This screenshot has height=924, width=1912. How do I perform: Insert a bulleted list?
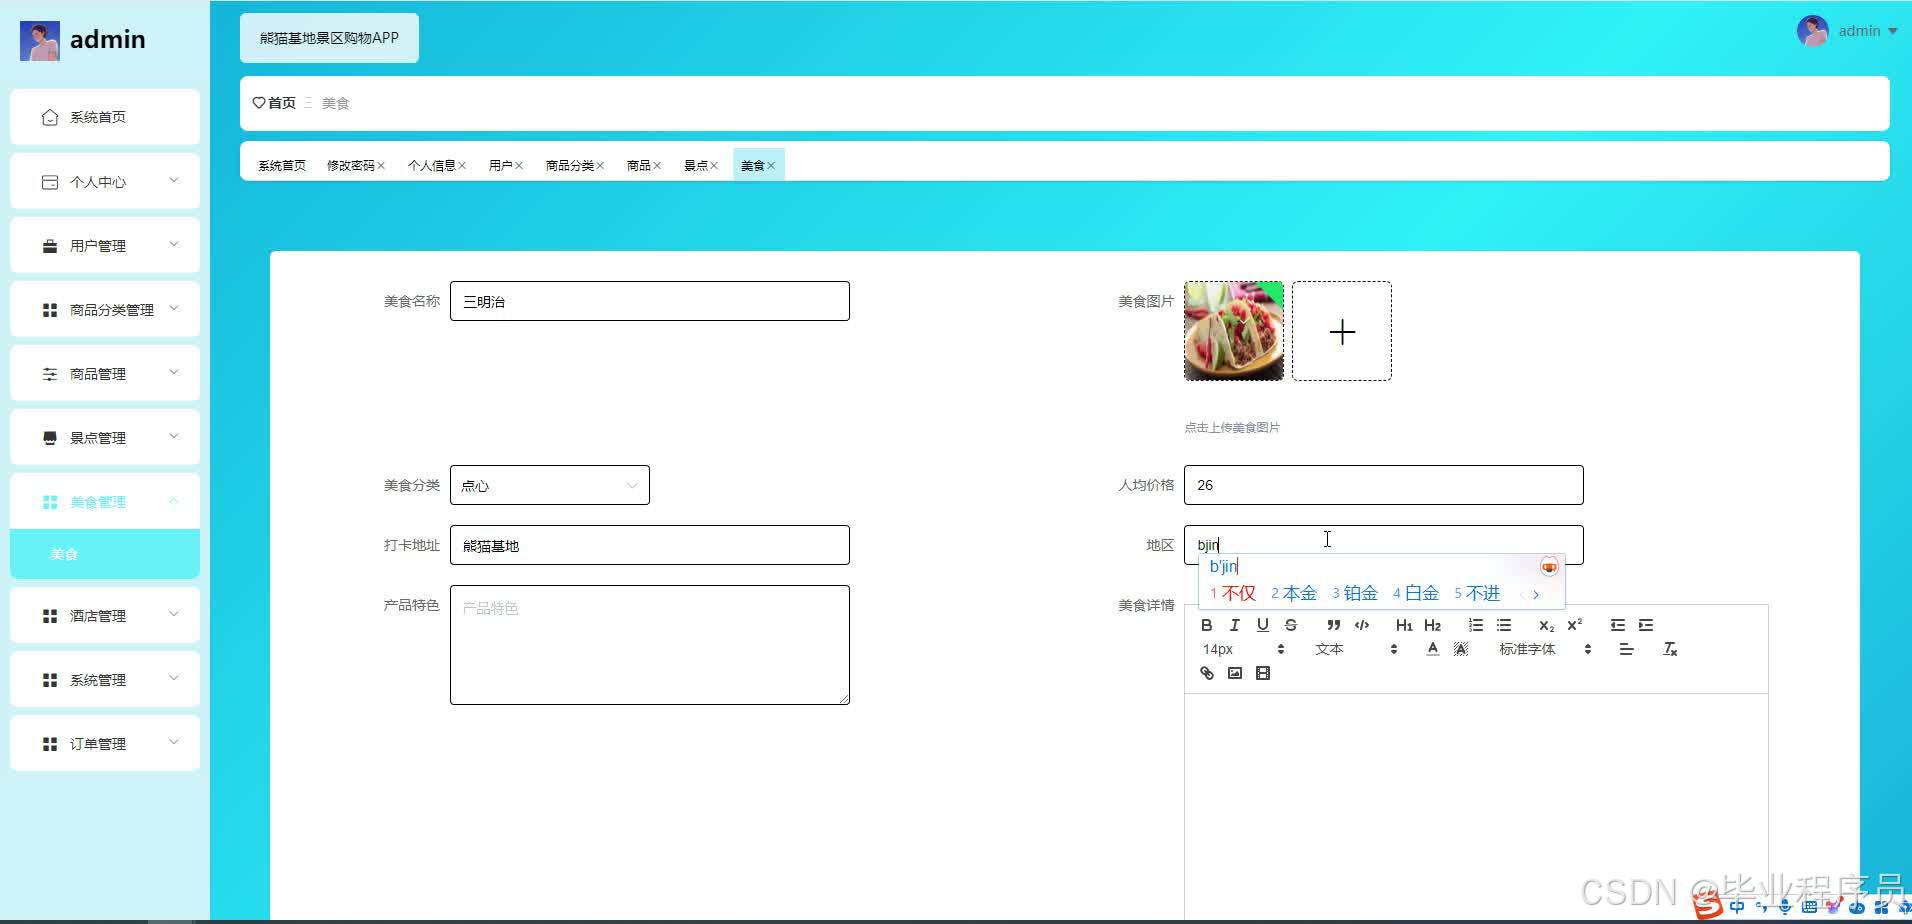click(x=1503, y=625)
